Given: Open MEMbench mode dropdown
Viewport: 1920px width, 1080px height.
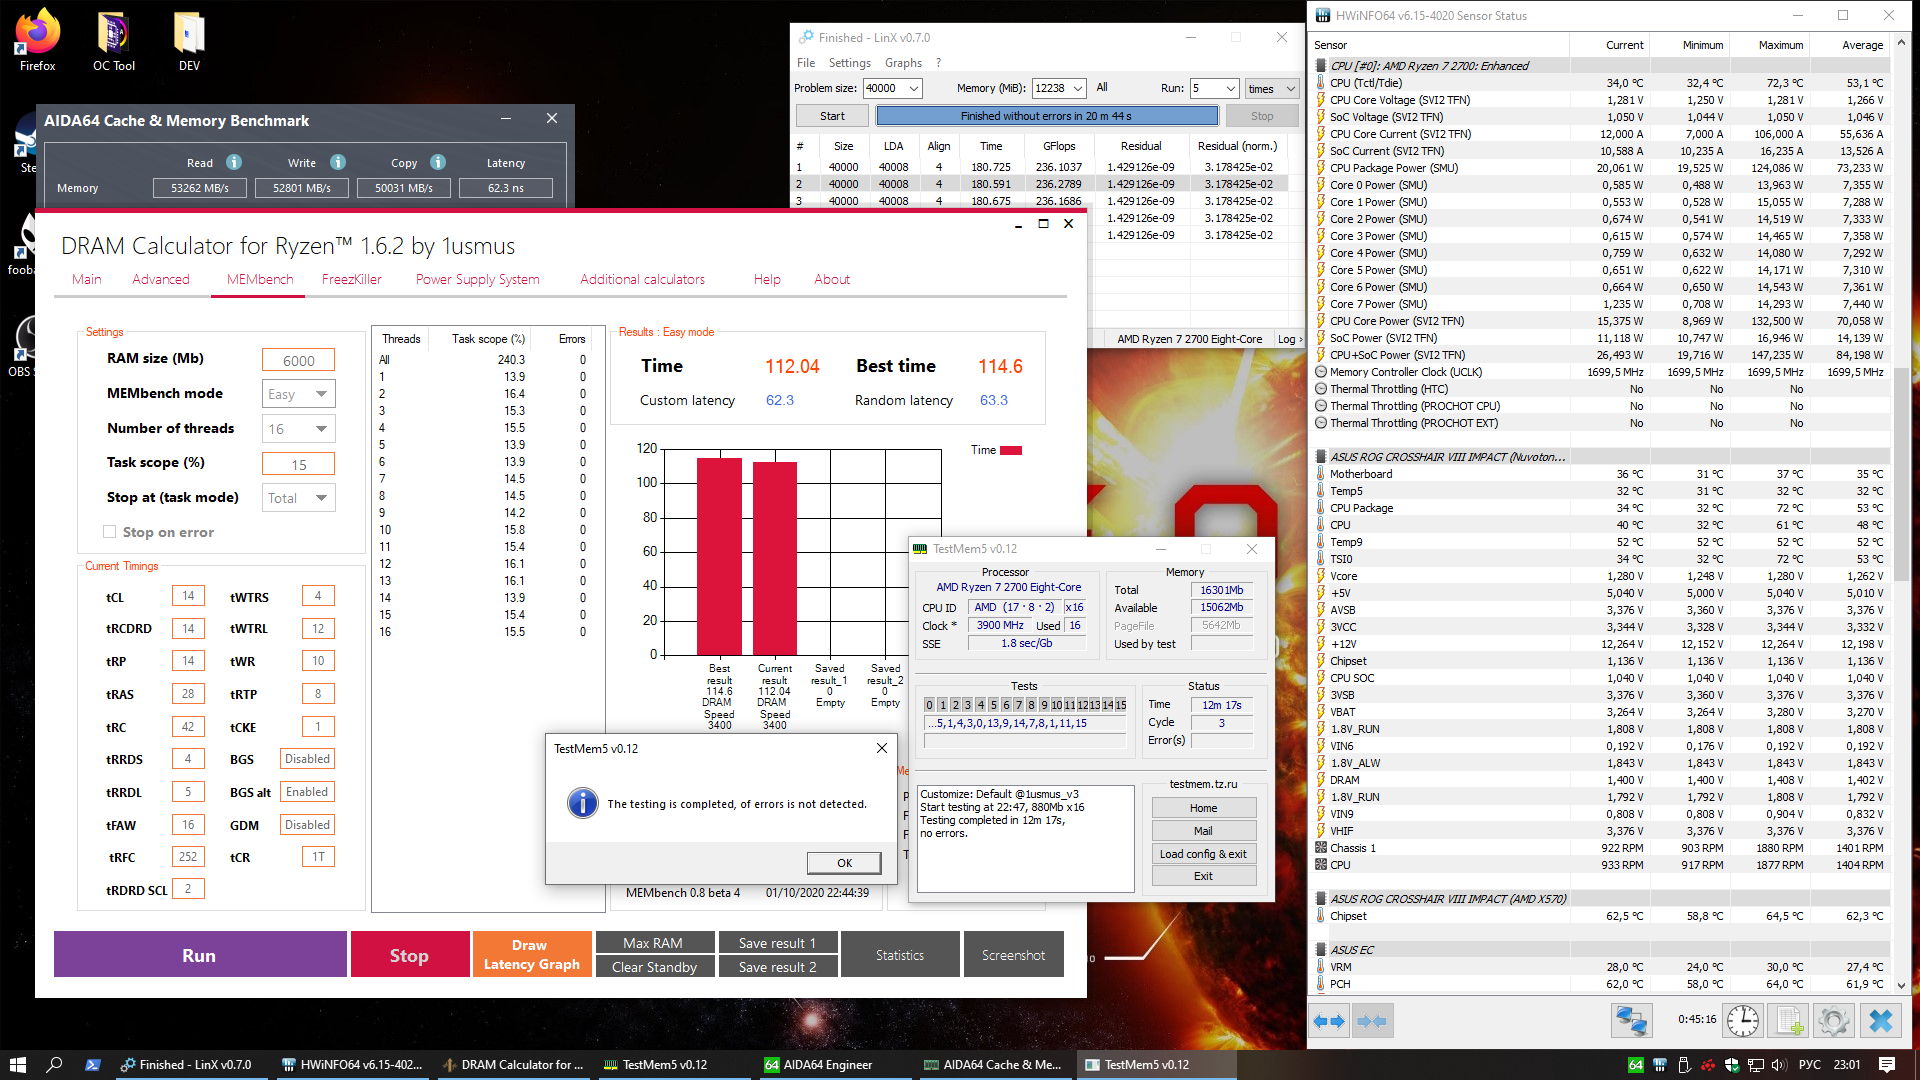Looking at the screenshot, I should (299, 394).
